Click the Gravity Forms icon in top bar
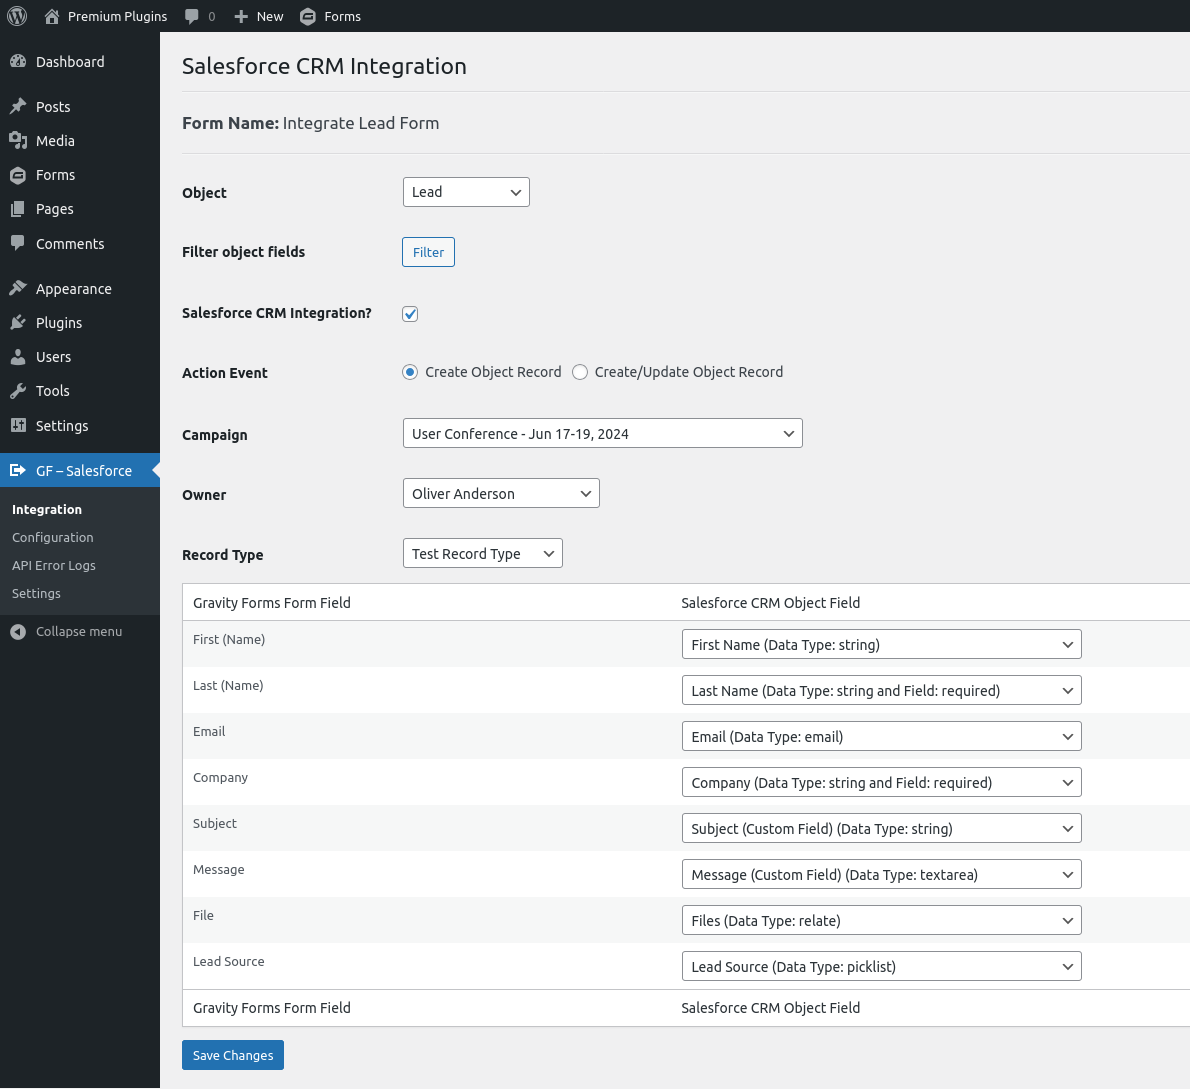Viewport: 1190px width, 1089px height. point(308,16)
